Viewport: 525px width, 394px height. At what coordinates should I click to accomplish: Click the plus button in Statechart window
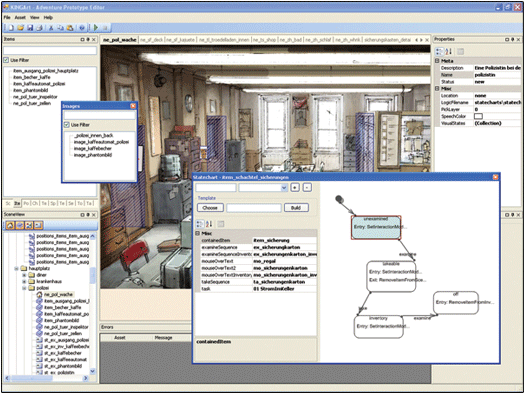(x=295, y=187)
